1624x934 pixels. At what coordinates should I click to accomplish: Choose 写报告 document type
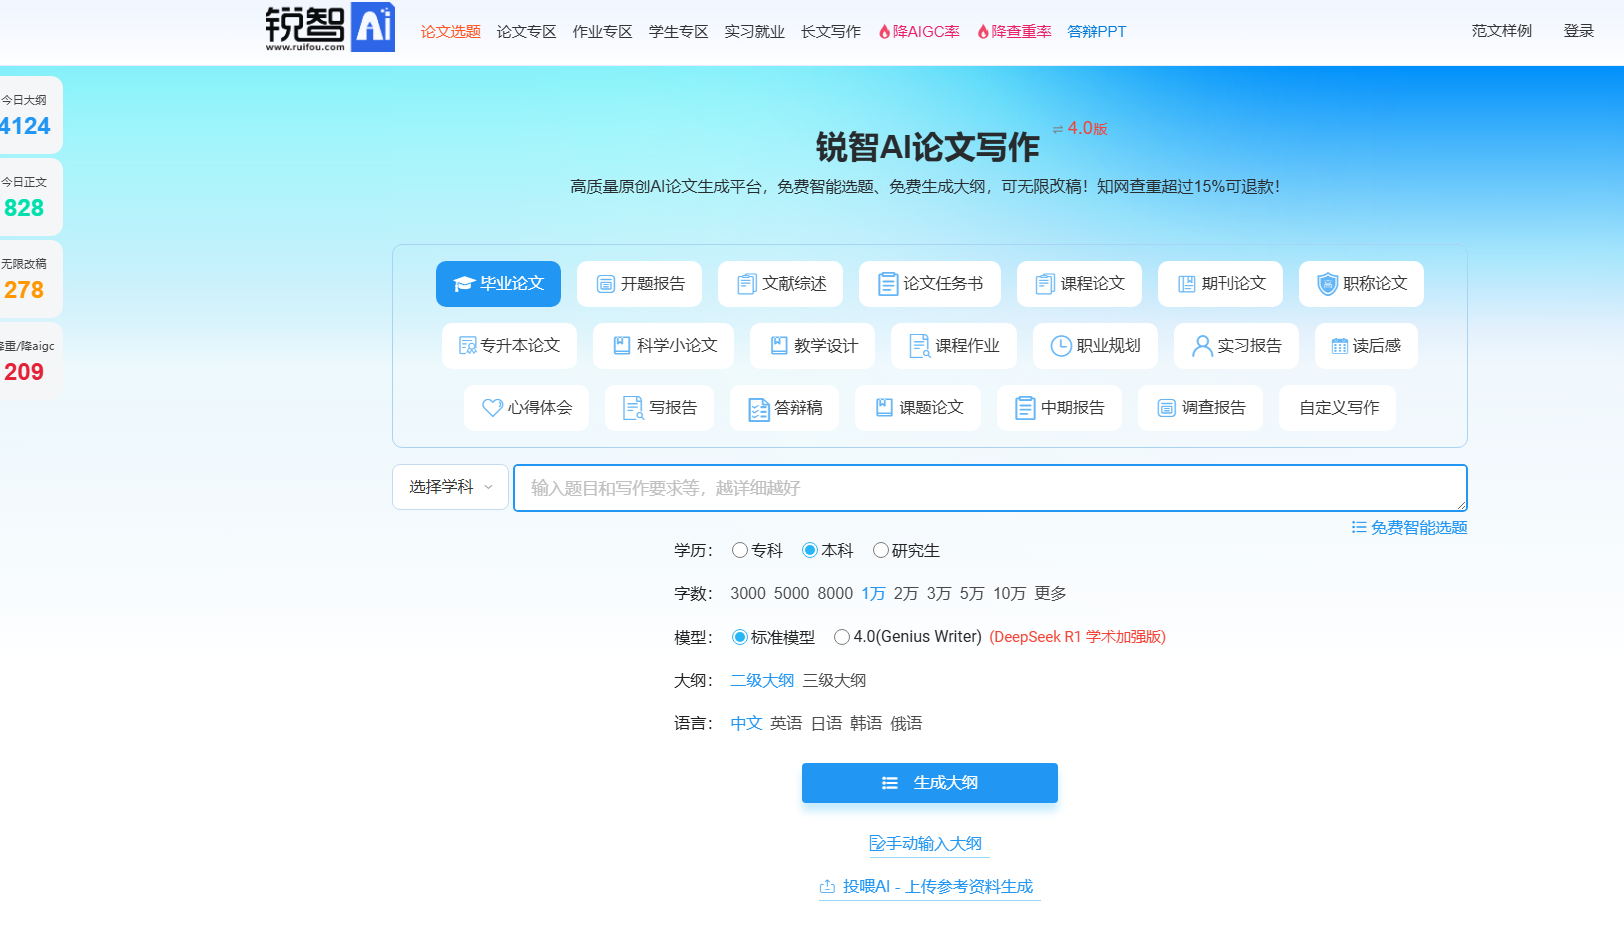[x=660, y=408]
